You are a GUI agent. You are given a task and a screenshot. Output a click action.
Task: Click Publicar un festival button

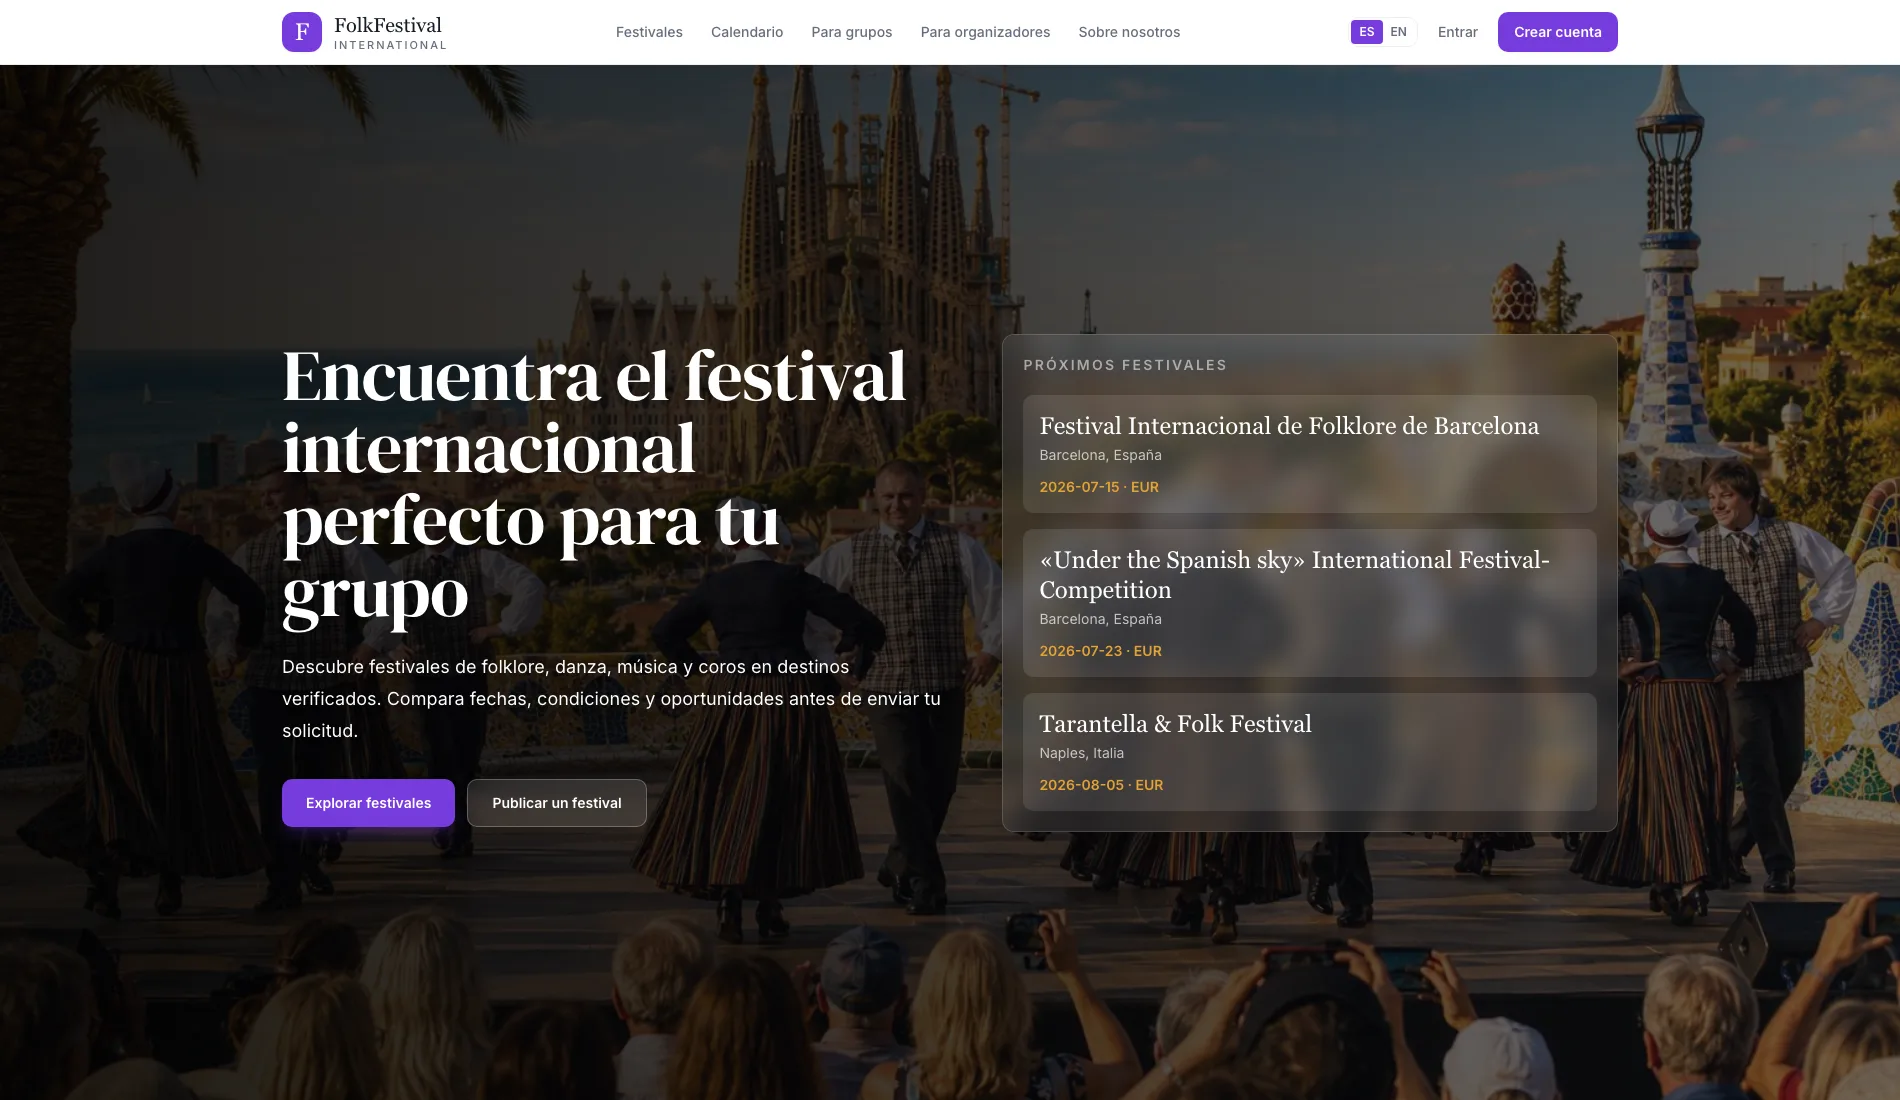pos(557,803)
